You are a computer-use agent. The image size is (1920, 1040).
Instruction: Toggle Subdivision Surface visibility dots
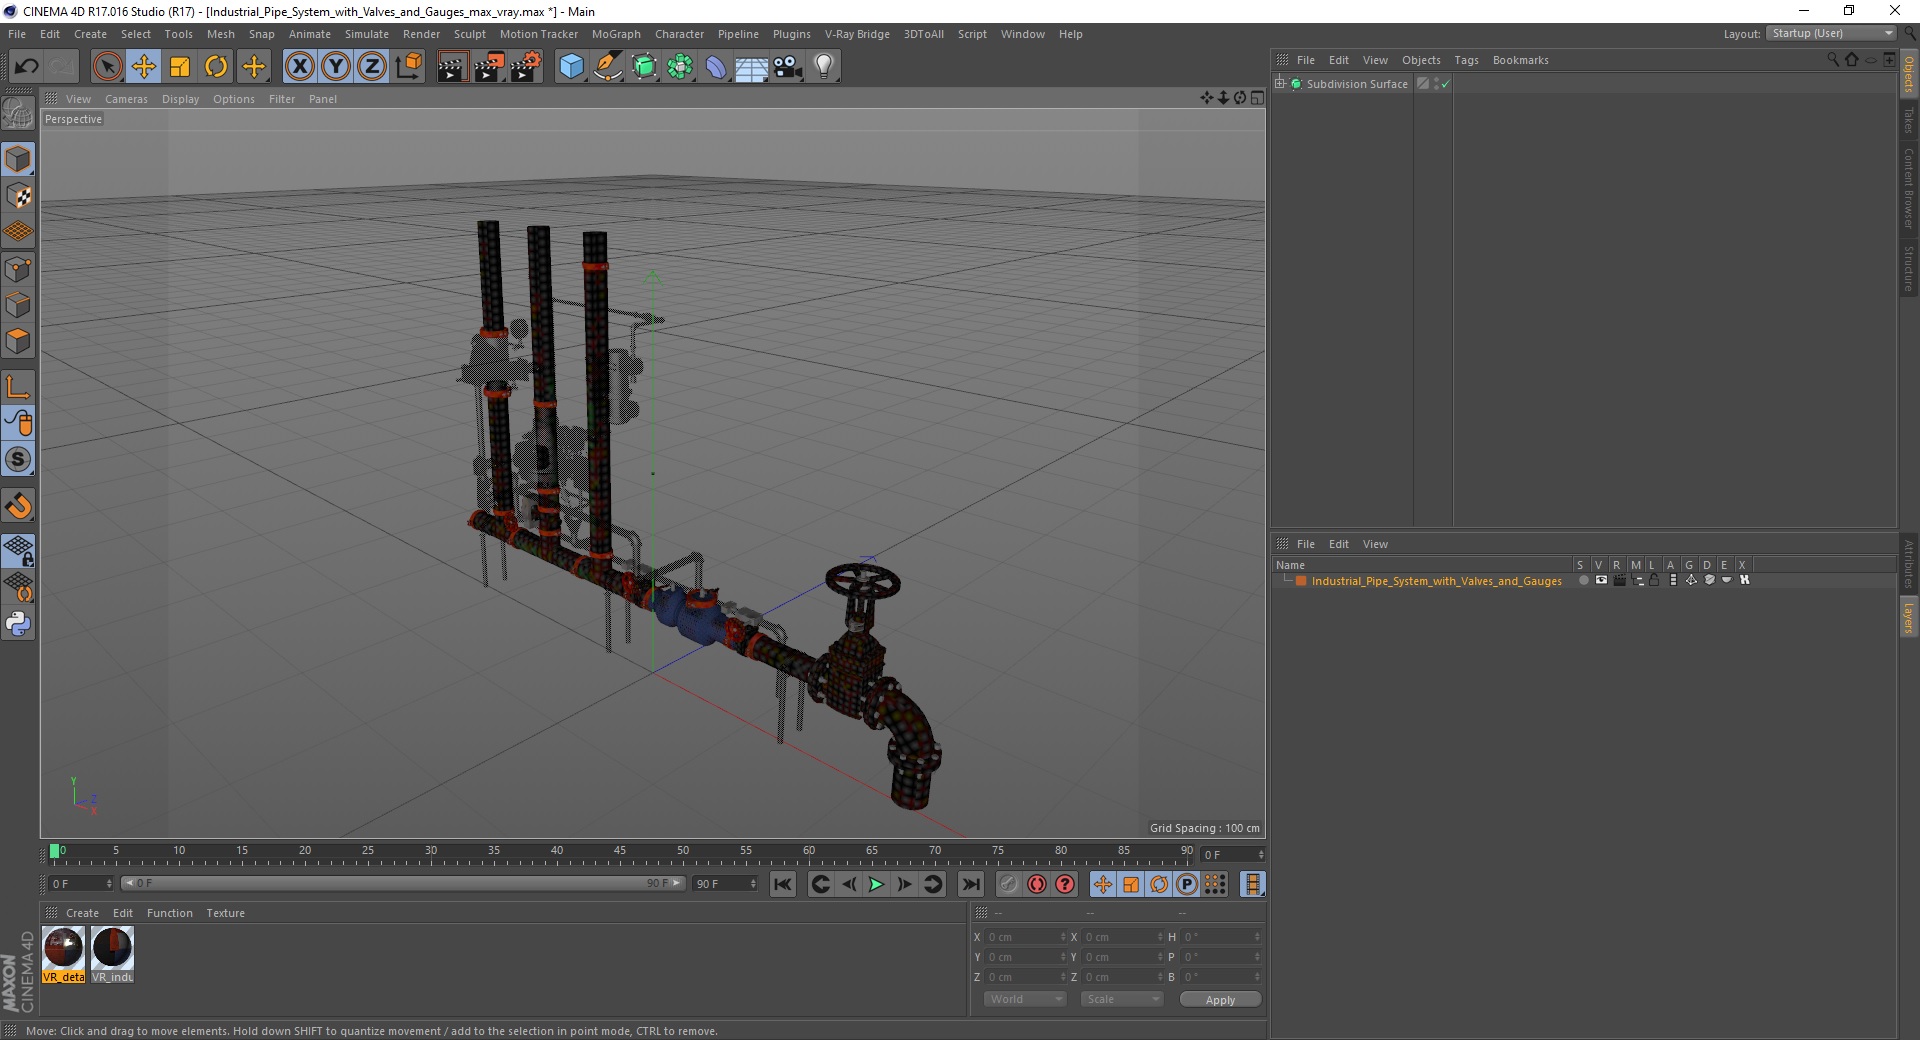1436,84
